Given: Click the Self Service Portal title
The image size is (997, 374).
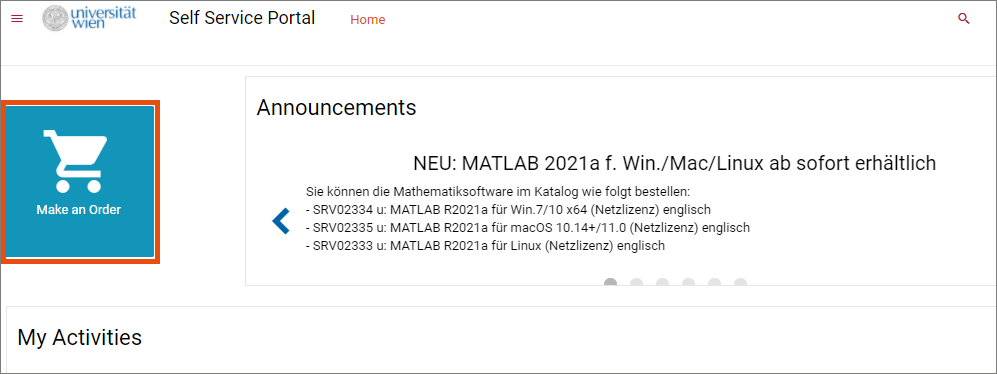Looking at the screenshot, I should tap(242, 18).
